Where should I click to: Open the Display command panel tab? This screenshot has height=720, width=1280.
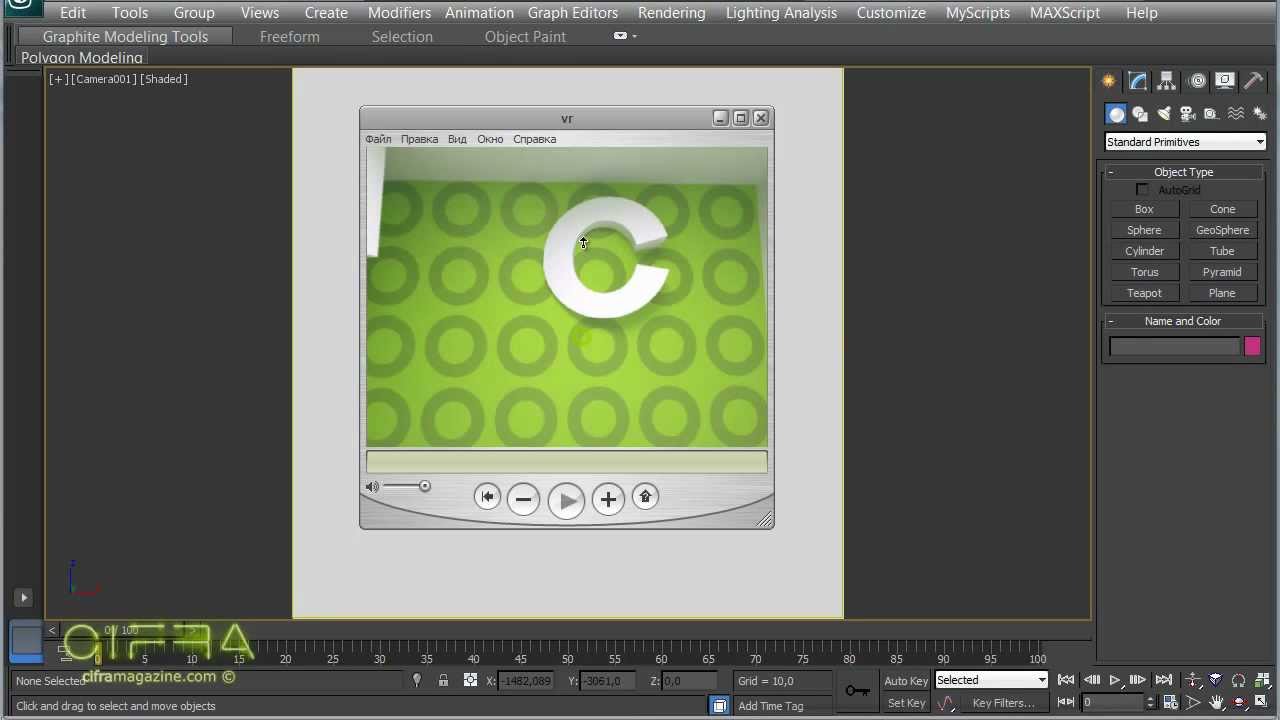pos(1226,81)
